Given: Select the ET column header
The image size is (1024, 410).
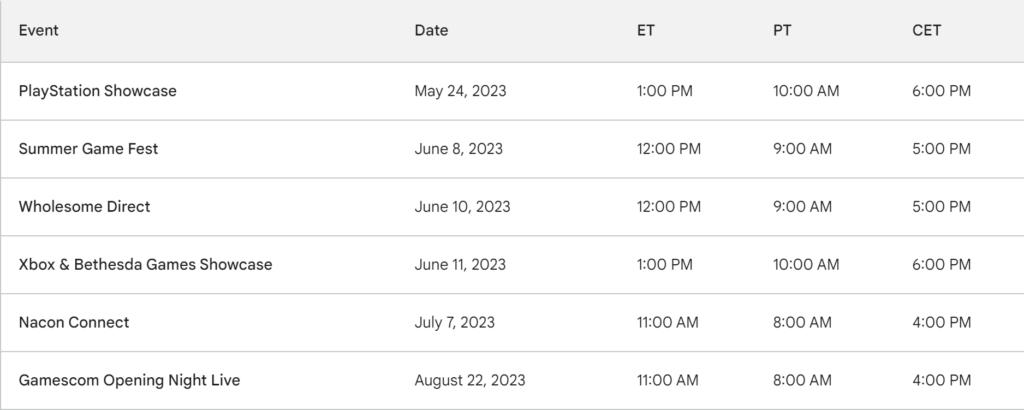Looking at the screenshot, I should [x=645, y=31].
